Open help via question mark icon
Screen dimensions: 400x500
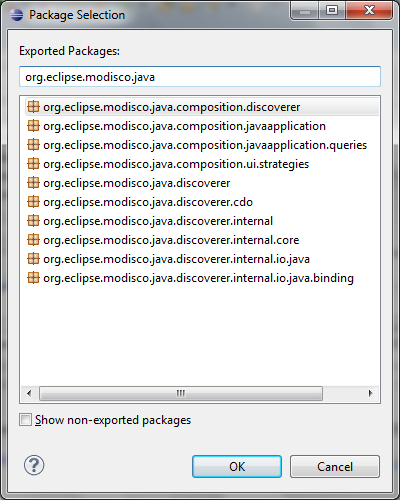[34, 465]
